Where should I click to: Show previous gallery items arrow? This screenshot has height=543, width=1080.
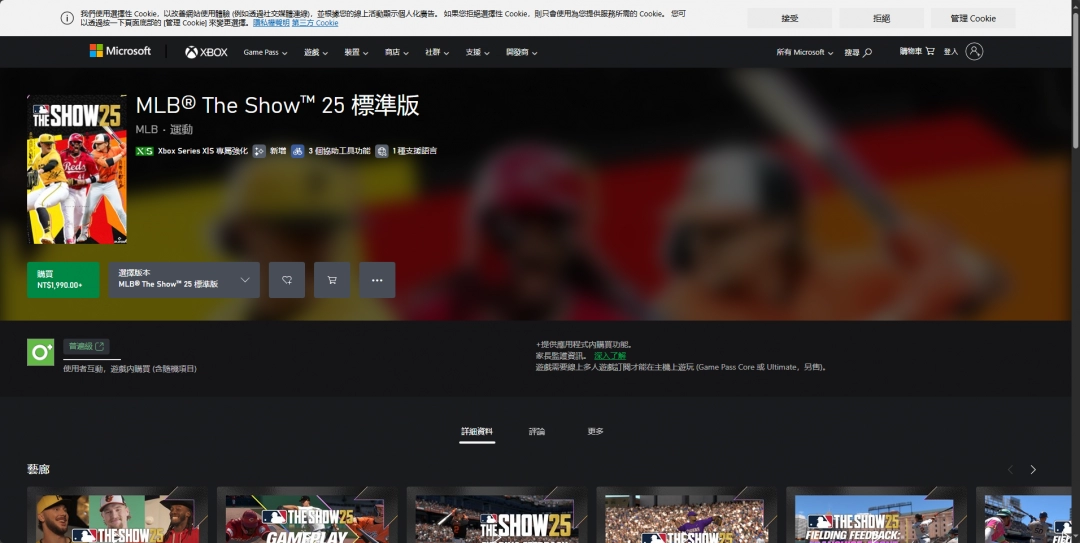(1010, 469)
